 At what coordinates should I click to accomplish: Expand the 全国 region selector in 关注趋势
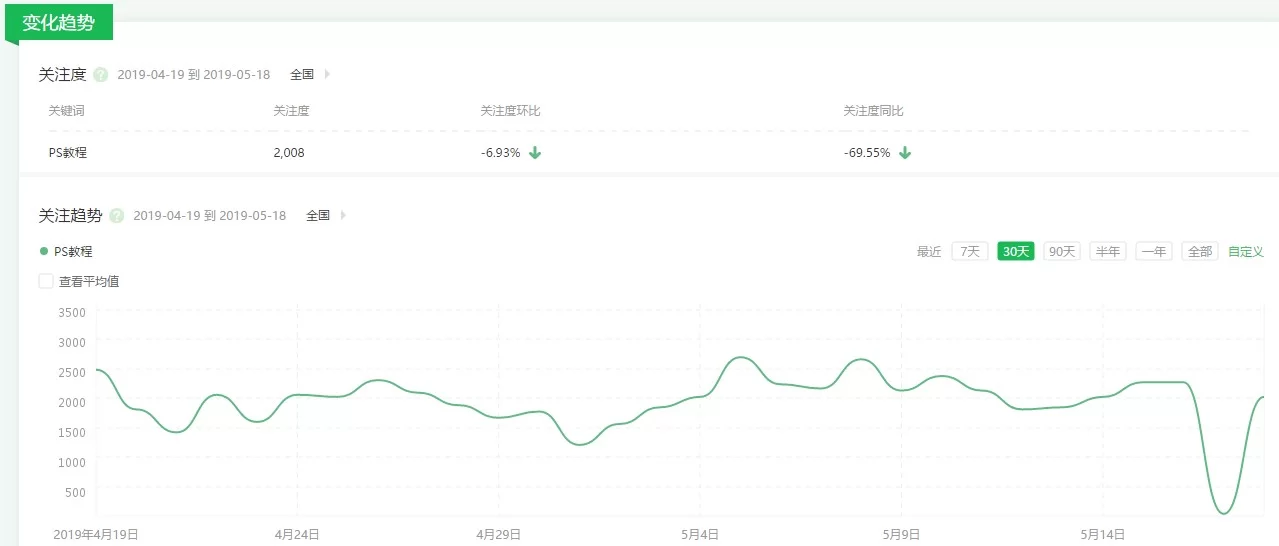point(326,215)
